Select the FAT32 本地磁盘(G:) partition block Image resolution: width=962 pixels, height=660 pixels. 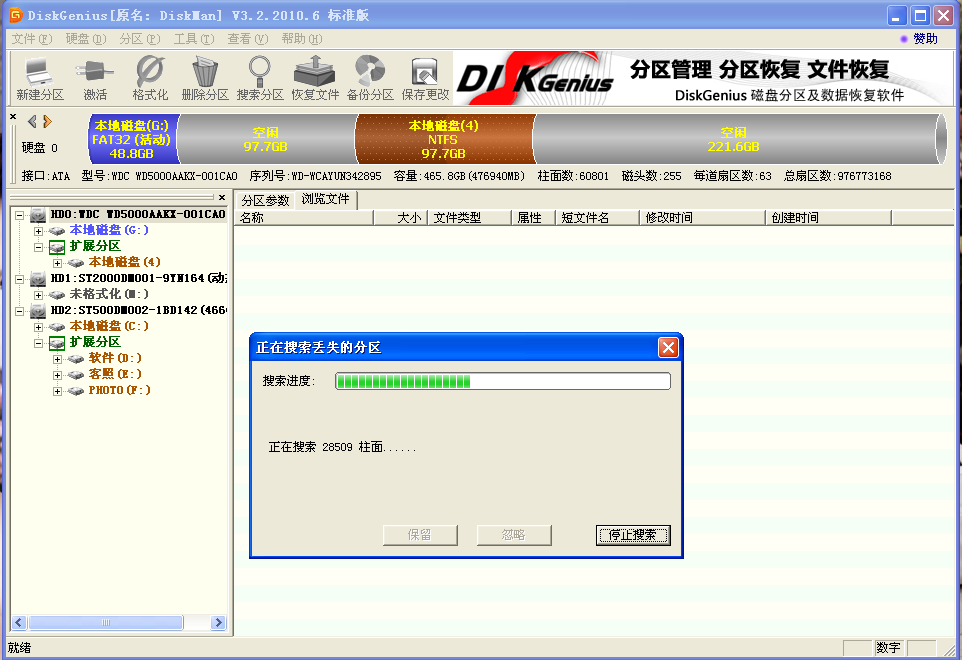point(133,139)
